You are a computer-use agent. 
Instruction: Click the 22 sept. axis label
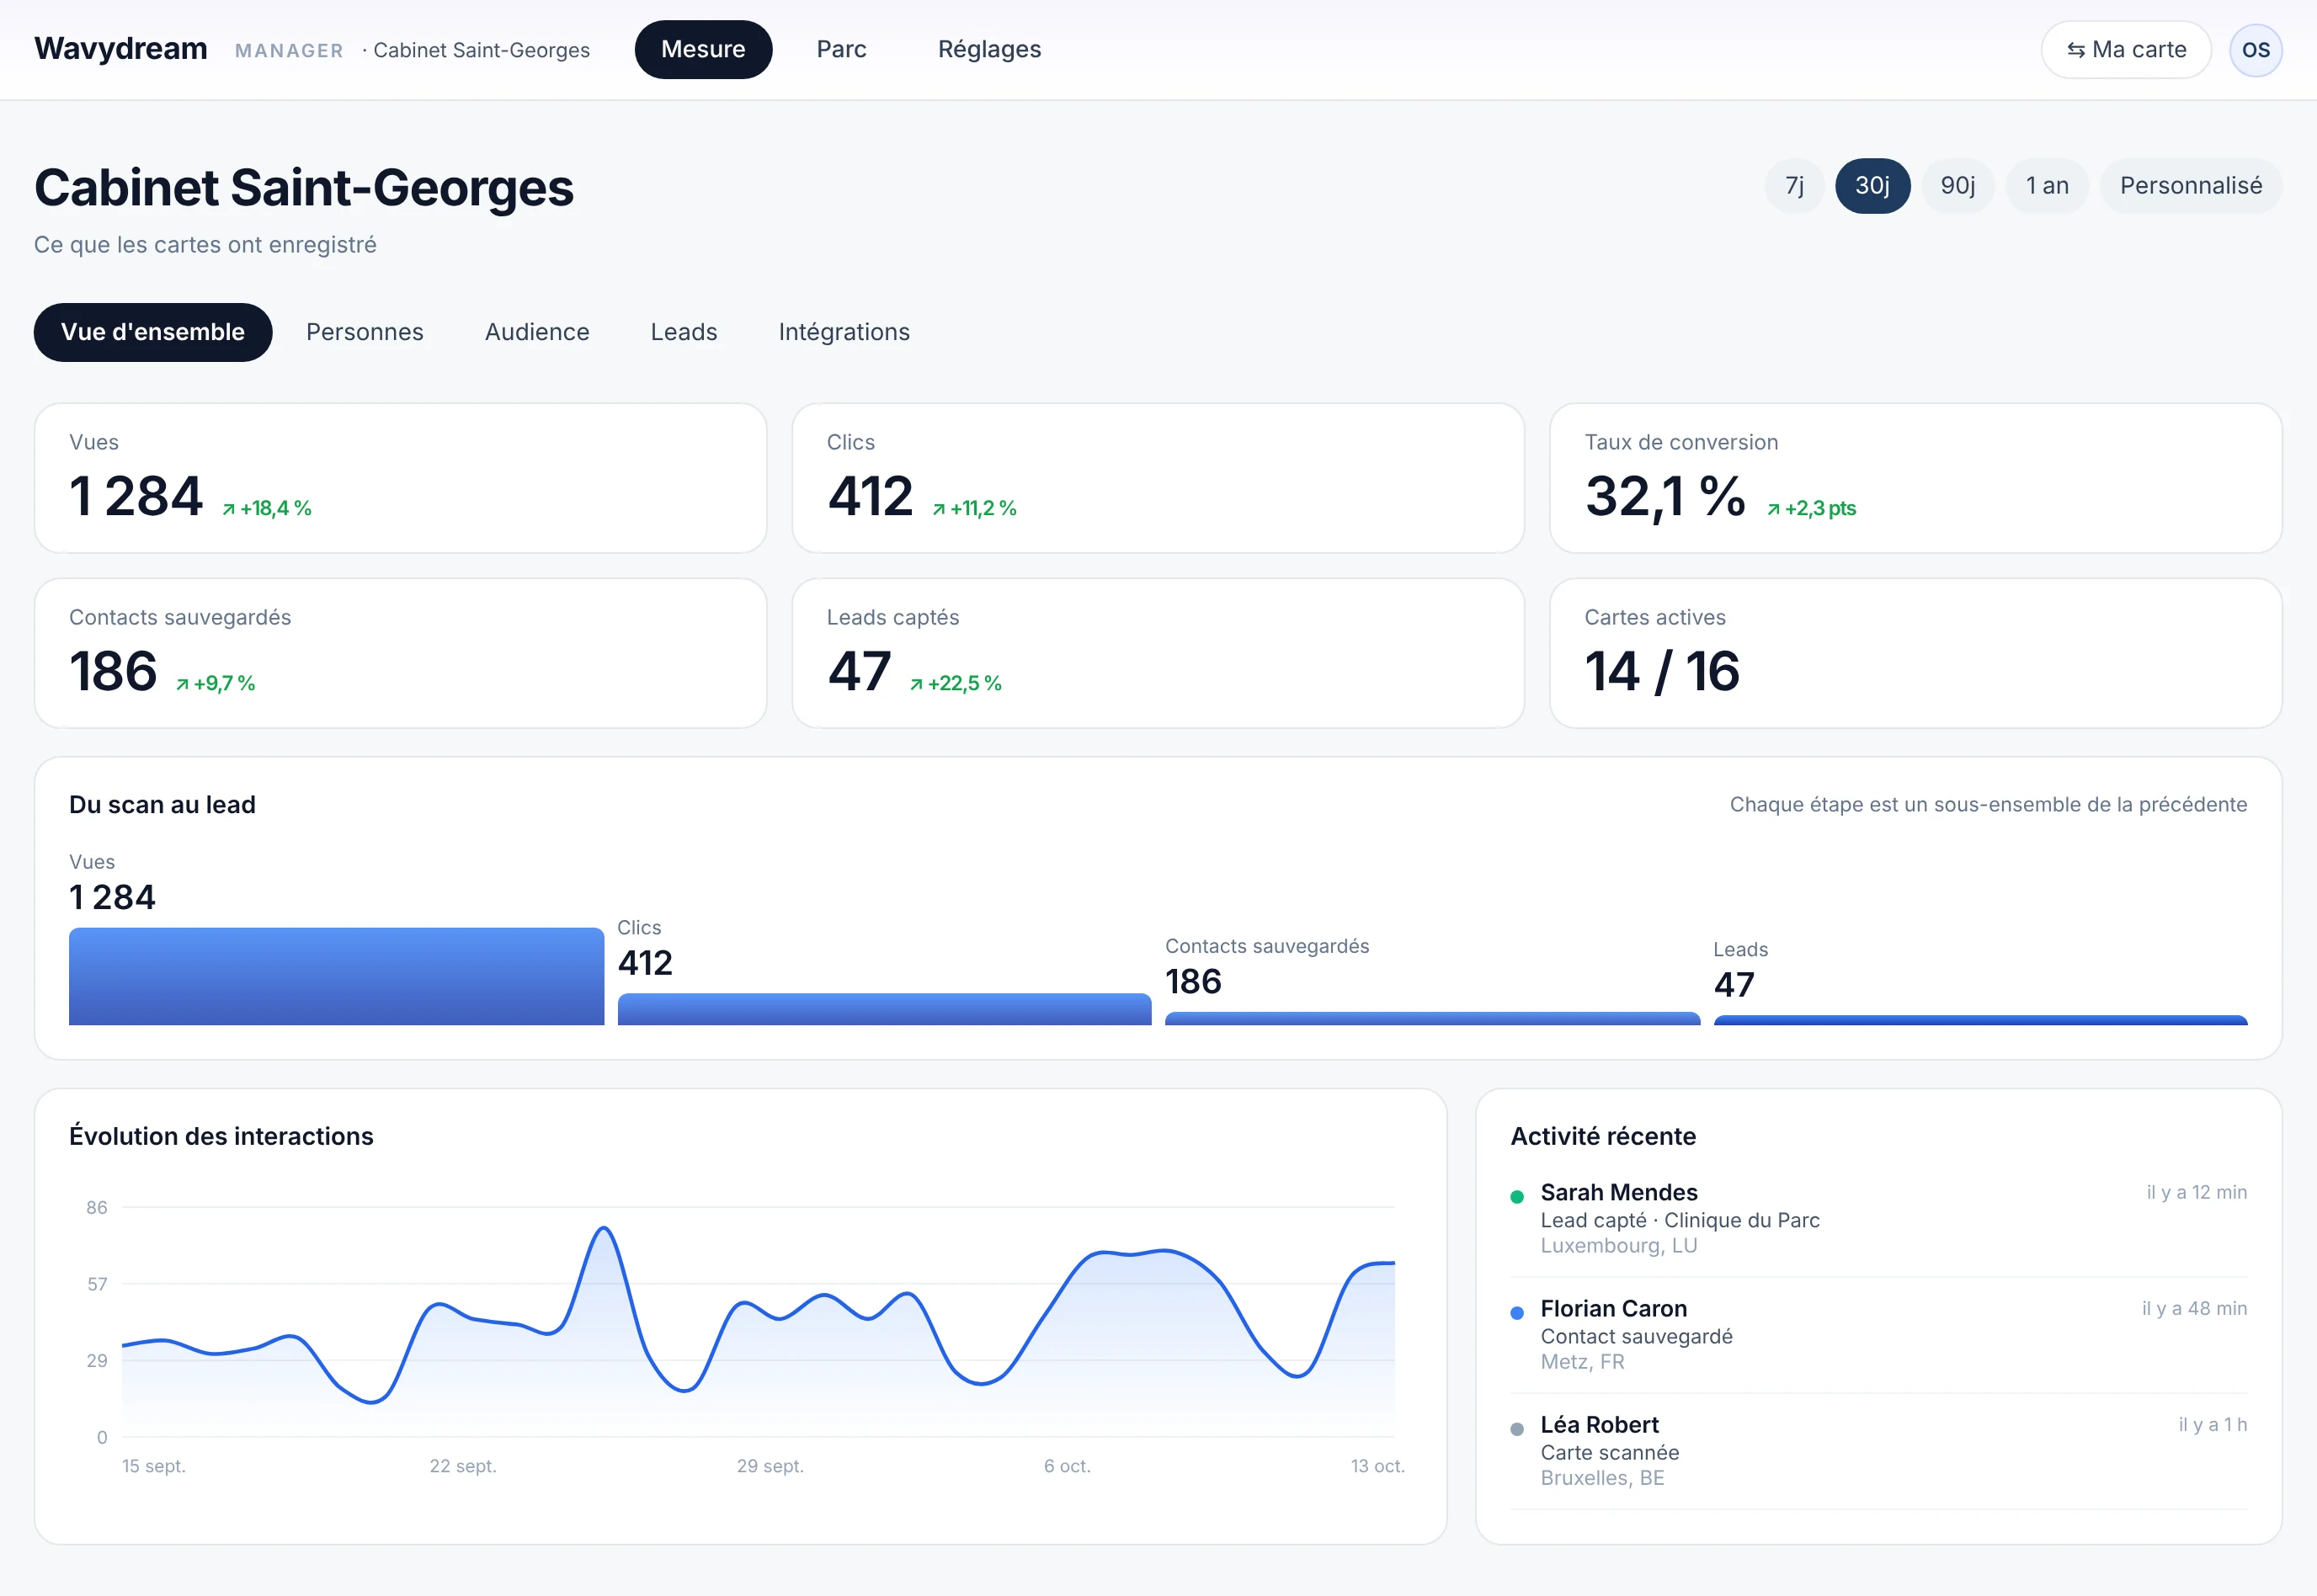463,1466
